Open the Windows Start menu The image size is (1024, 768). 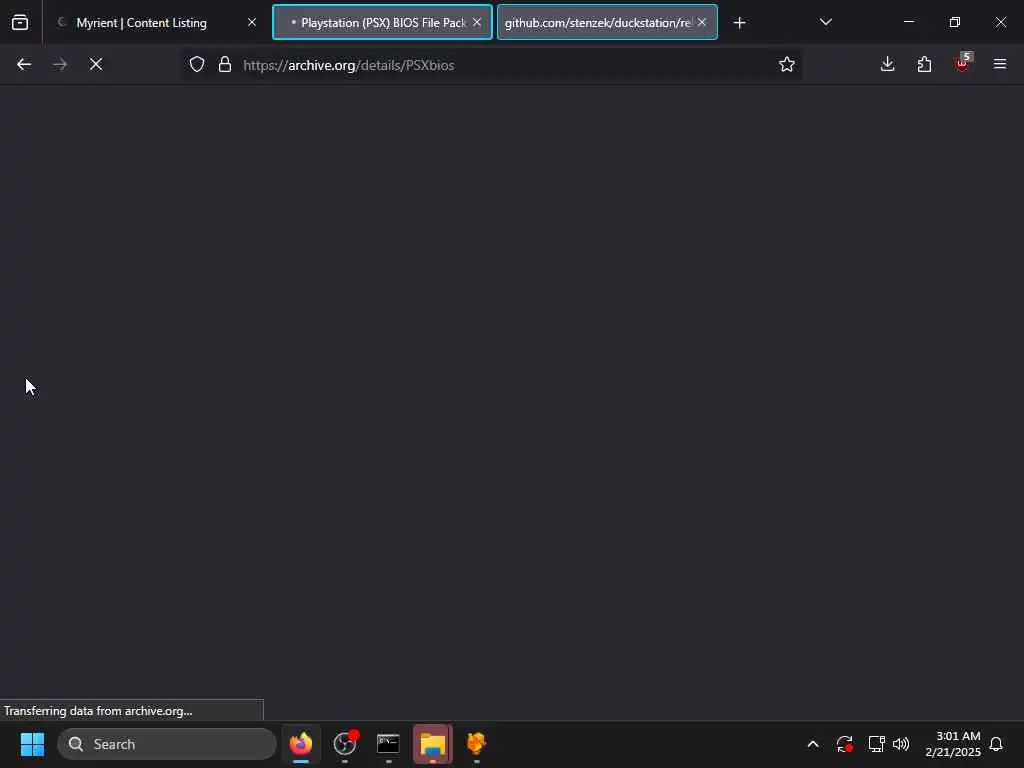click(32, 744)
